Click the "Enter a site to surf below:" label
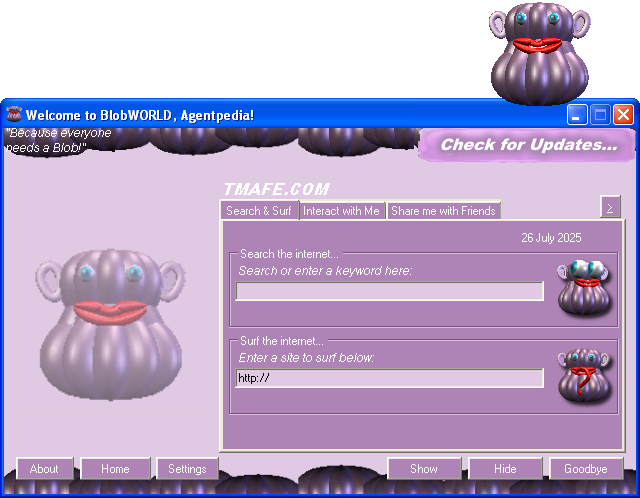Image resolution: width=640 pixels, height=498 pixels. pos(306,358)
